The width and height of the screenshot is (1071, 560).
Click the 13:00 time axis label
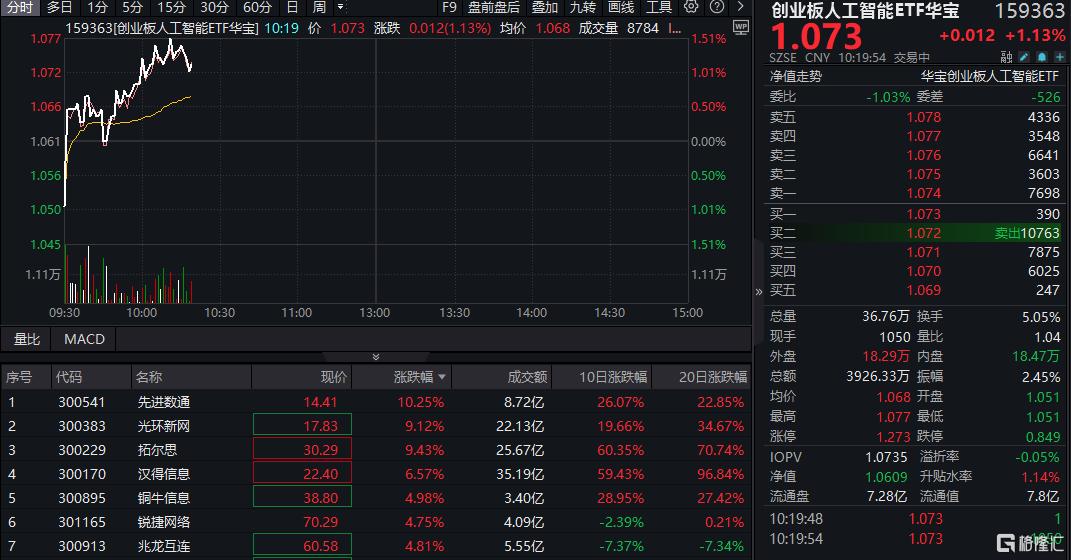tap(375, 313)
